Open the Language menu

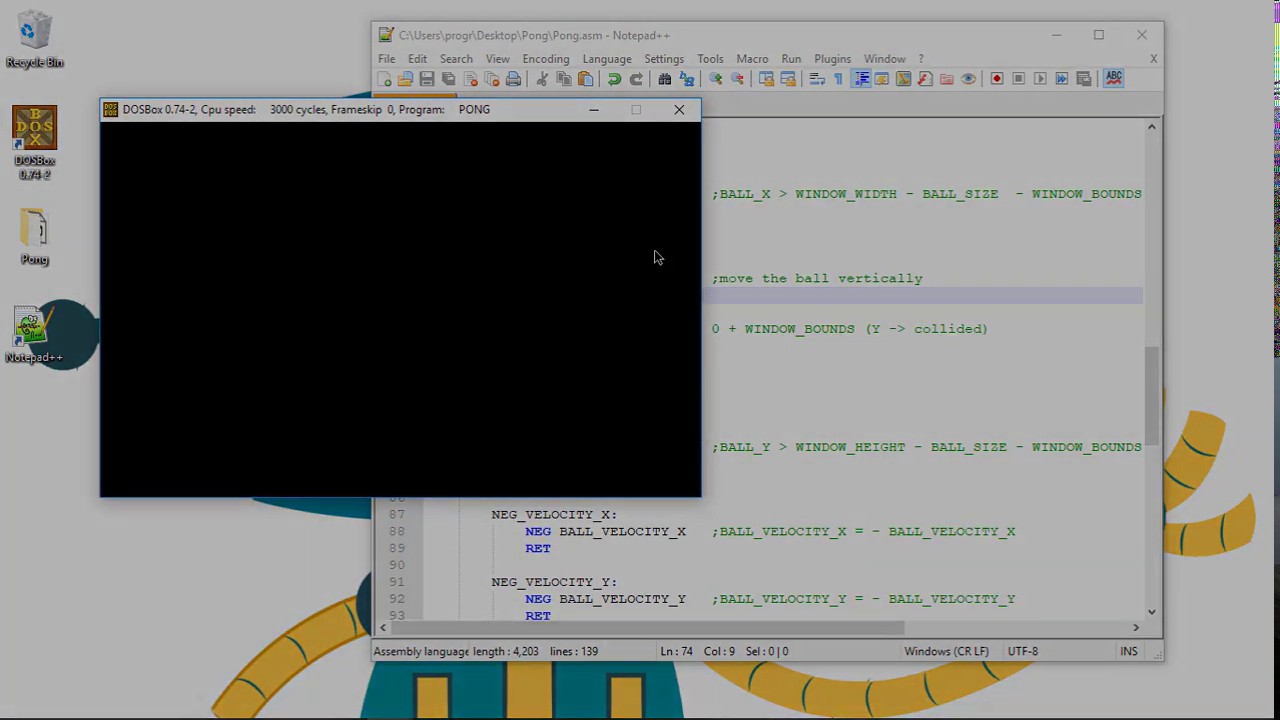pyautogui.click(x=607, y=59)
